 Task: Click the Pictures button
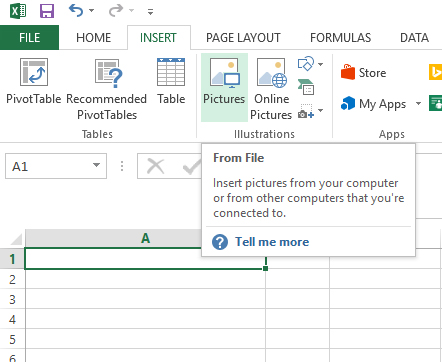(224, 87)
